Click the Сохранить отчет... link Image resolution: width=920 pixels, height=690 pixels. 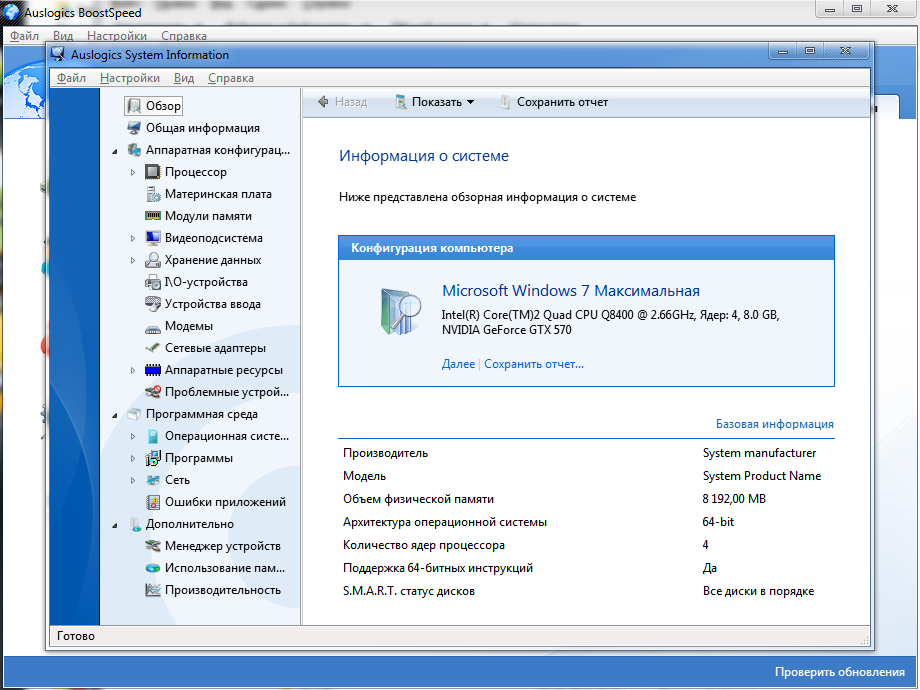click(534, 364)
